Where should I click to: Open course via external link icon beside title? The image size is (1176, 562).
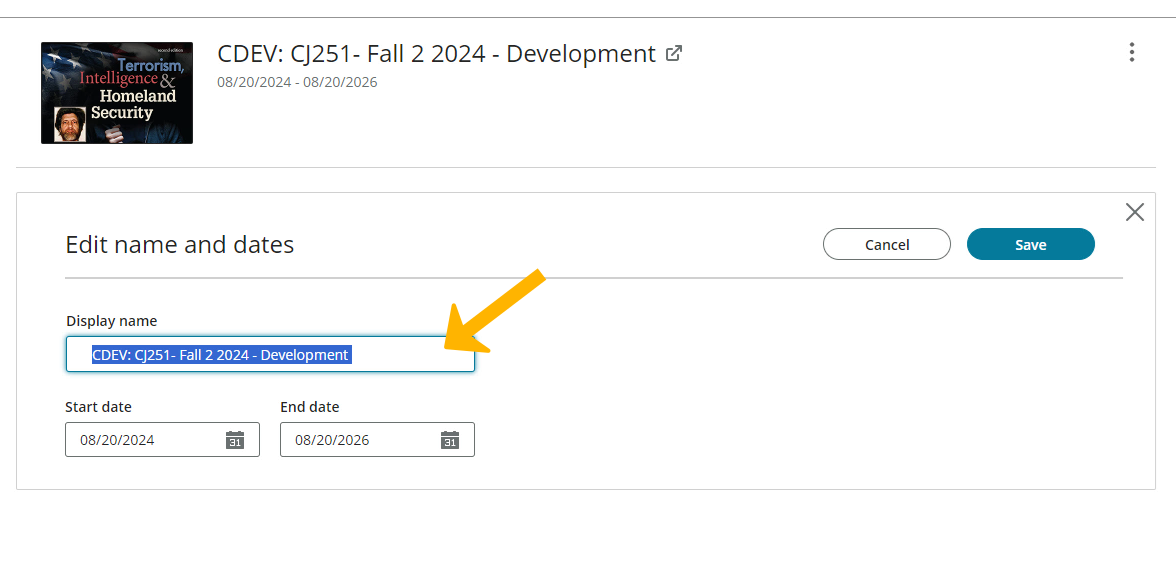click(x=674, y=54)
